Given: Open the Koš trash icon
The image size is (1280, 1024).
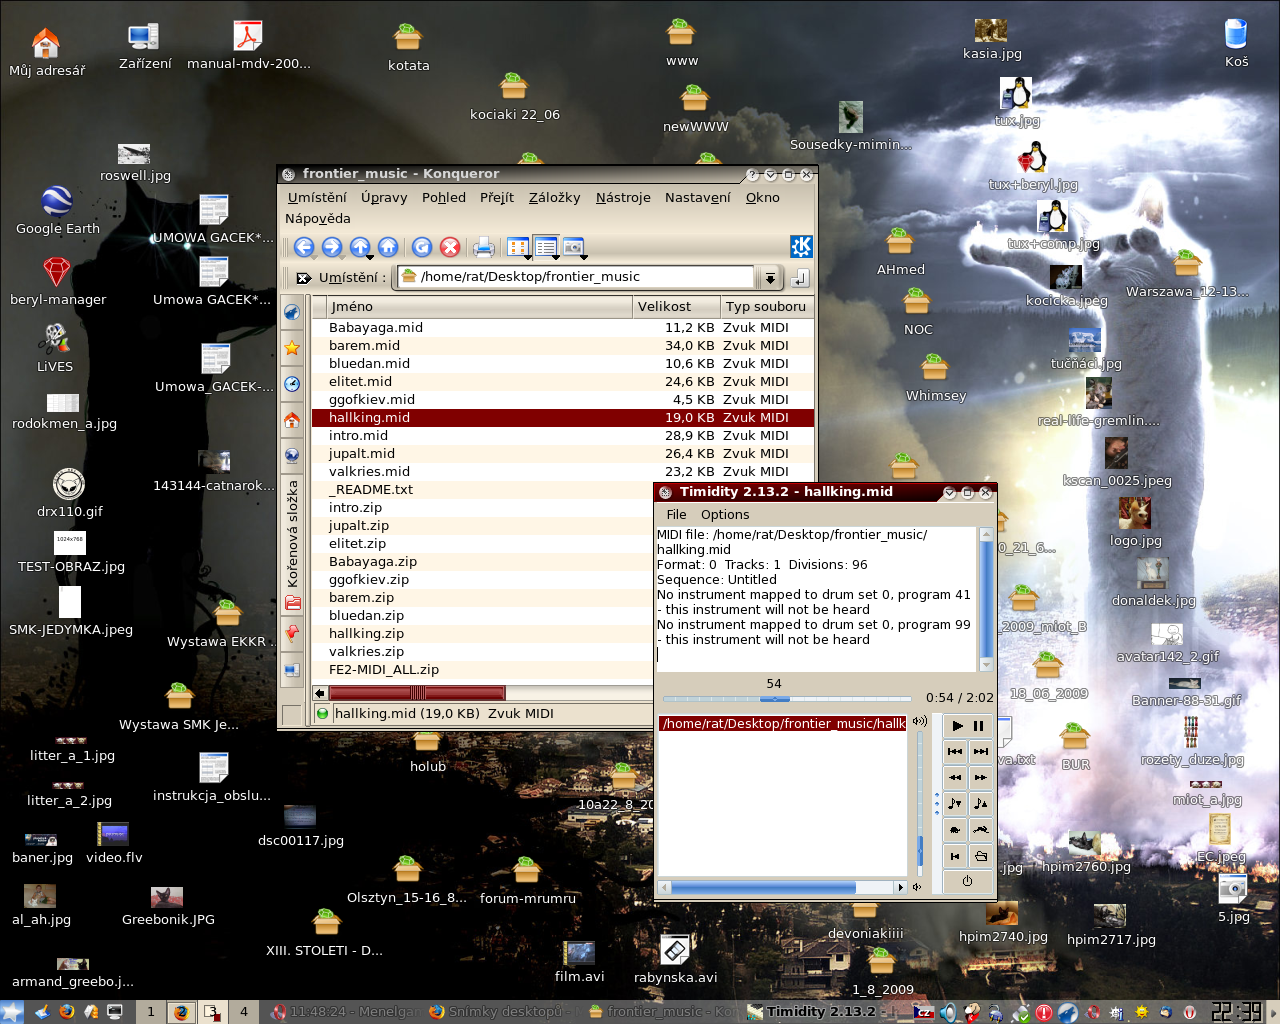Looking at the screenshot, I should tap(1236, 41).
